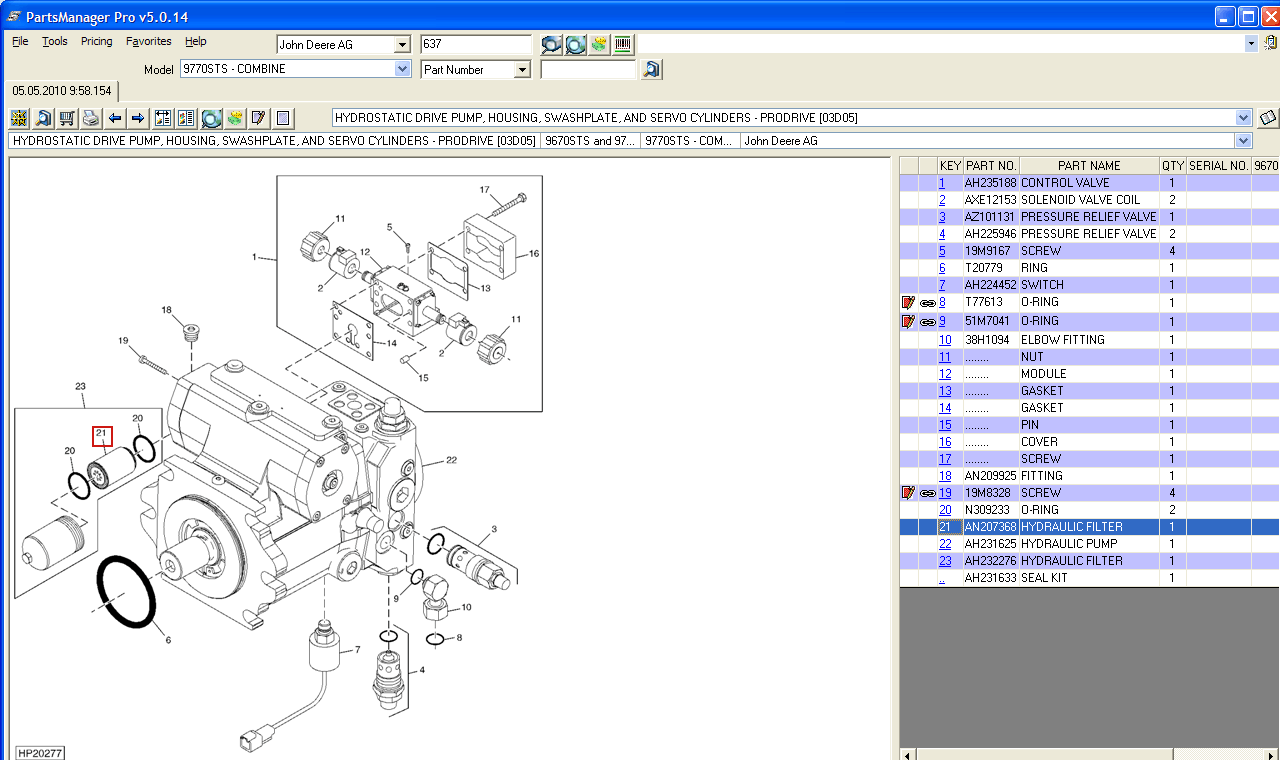
Task: Click the first split-layout icon after the arrows
Action: (x=163, y=118)
